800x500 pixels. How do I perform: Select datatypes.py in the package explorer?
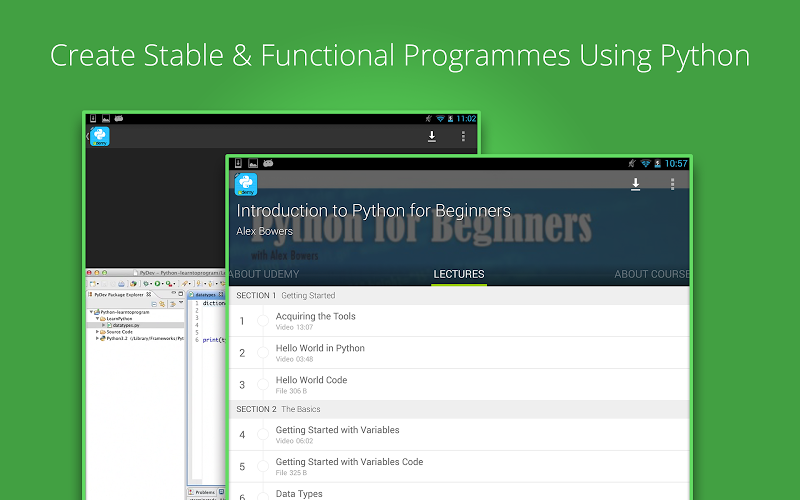pyautogui.click(x=126, y=325)
